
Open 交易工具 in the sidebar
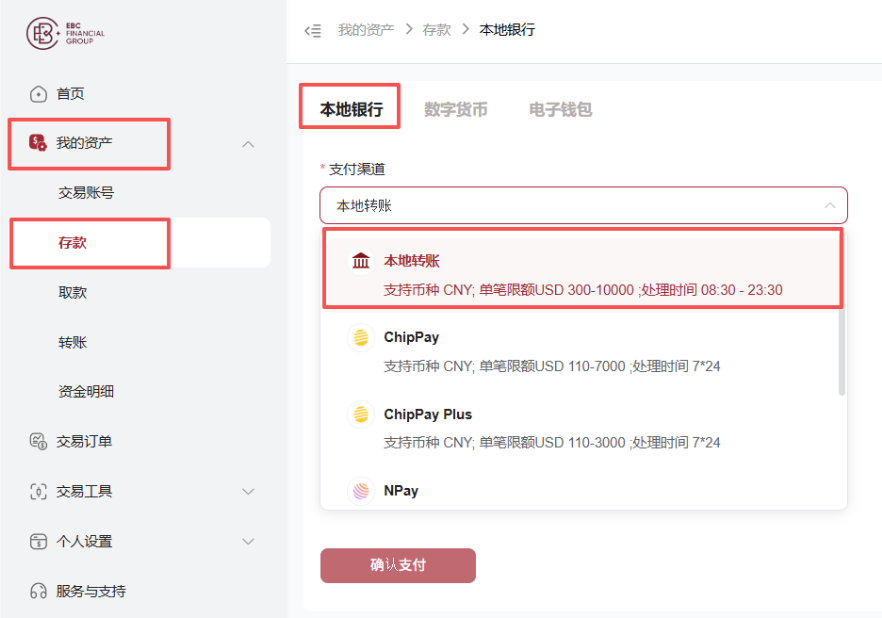click(84, 491)
